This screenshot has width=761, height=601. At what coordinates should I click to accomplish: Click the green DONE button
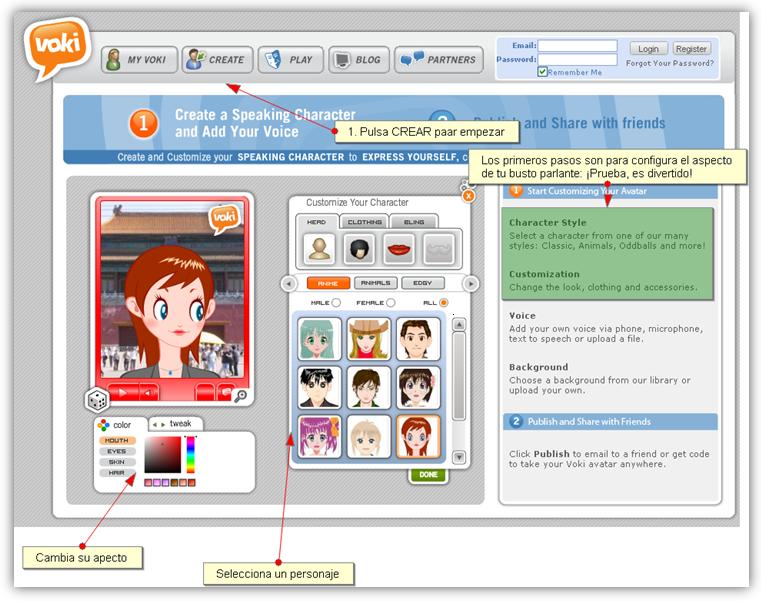(x=428, y=474)
